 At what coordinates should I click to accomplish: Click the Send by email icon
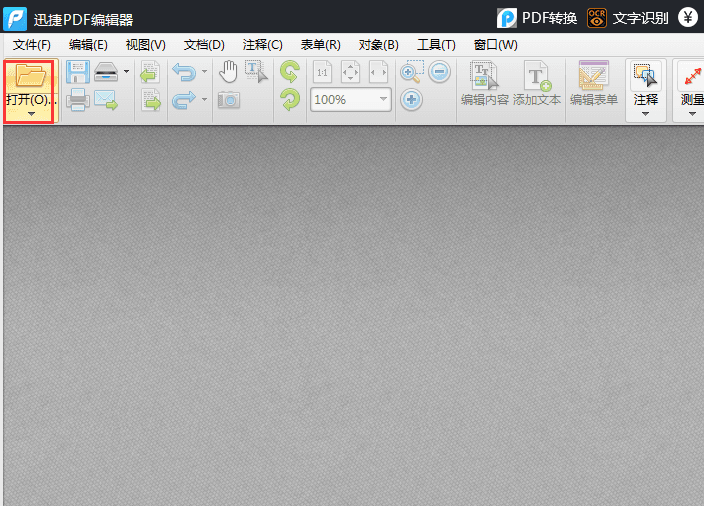pyautogui.click(x=106, y=100)
